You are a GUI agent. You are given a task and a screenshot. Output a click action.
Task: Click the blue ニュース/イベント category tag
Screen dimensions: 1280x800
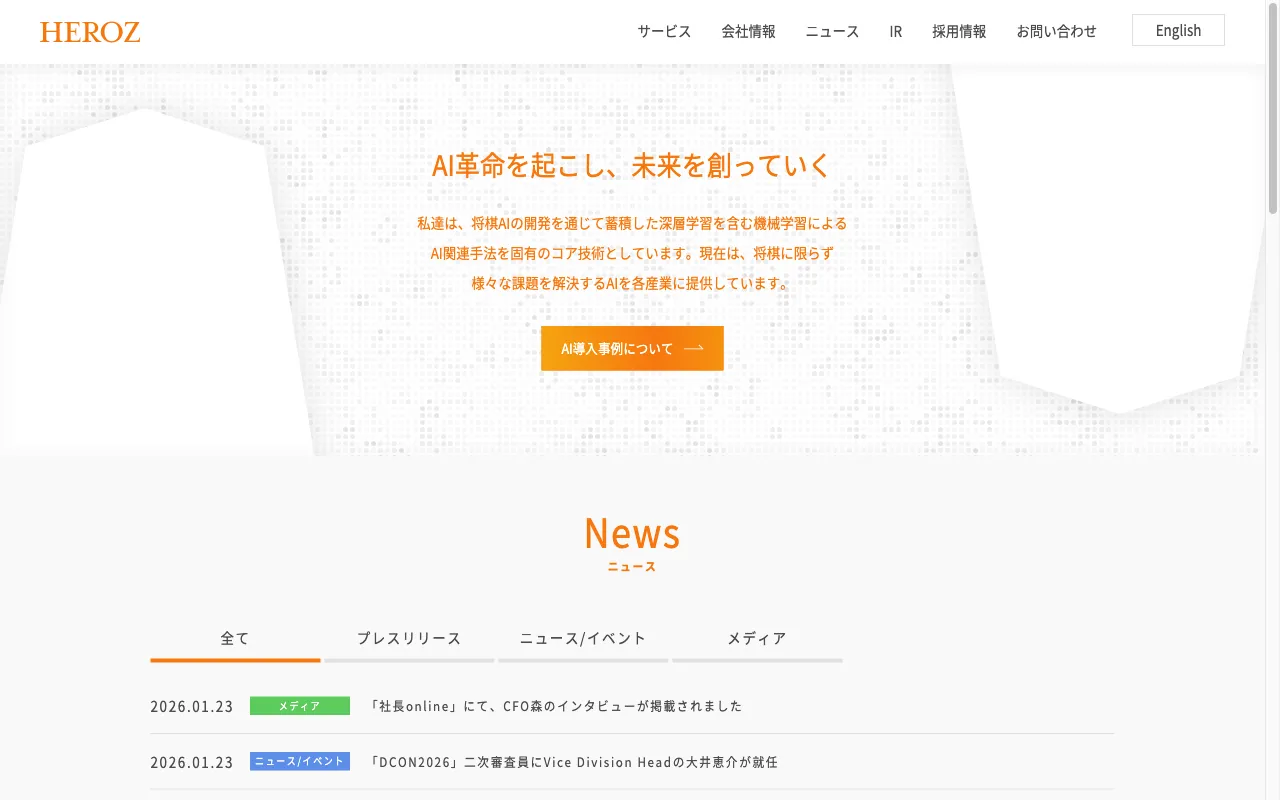[300, 762]
